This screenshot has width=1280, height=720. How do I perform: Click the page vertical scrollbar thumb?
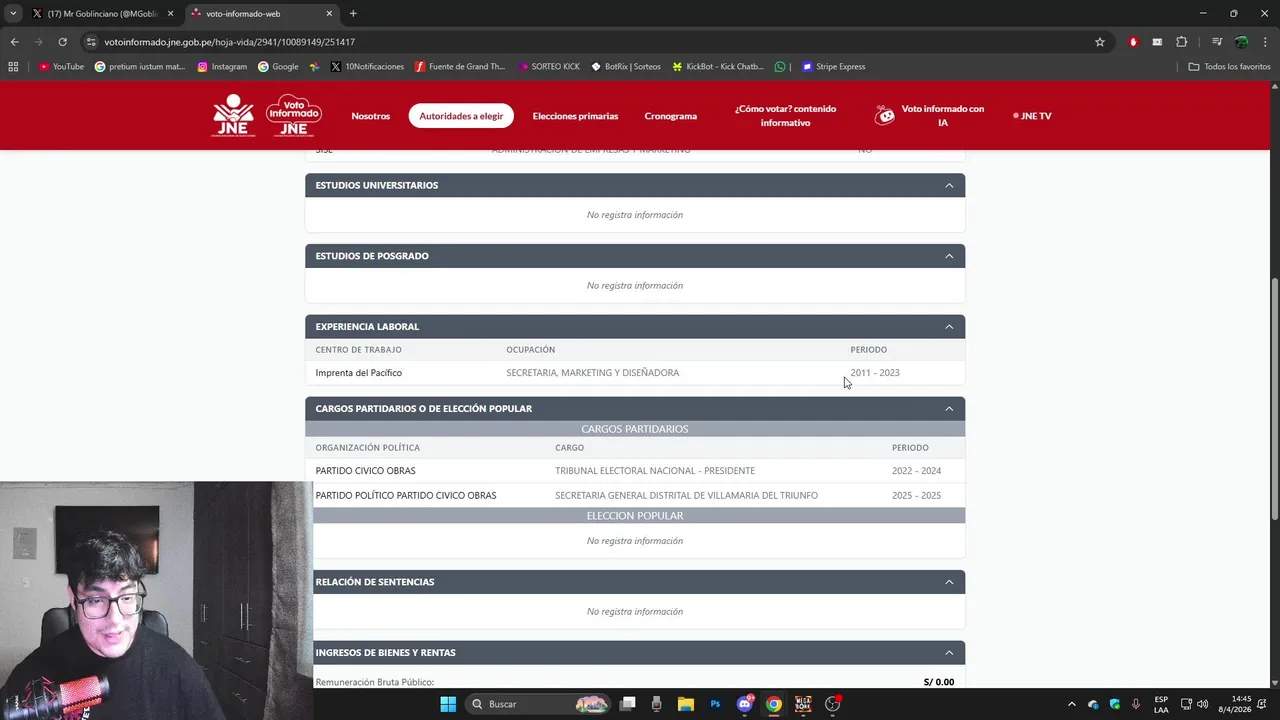pyautogui.click(x=1274, y=400)
